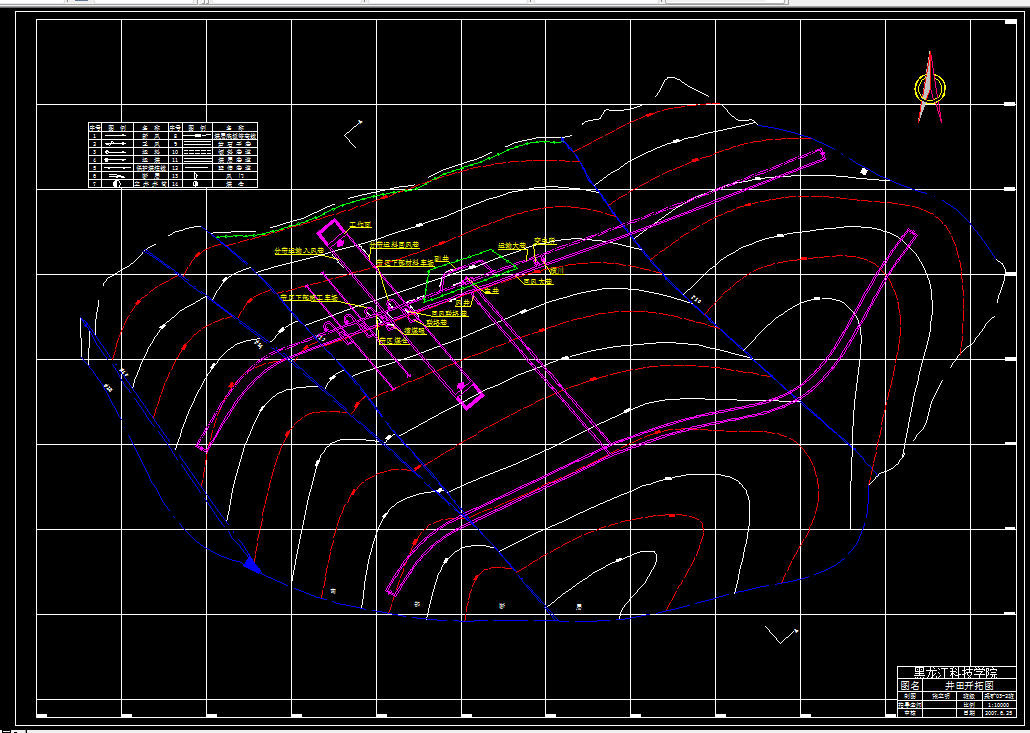
Task: Select legend row 10 dashed double-line symbol
Action: tap(198, 152)
